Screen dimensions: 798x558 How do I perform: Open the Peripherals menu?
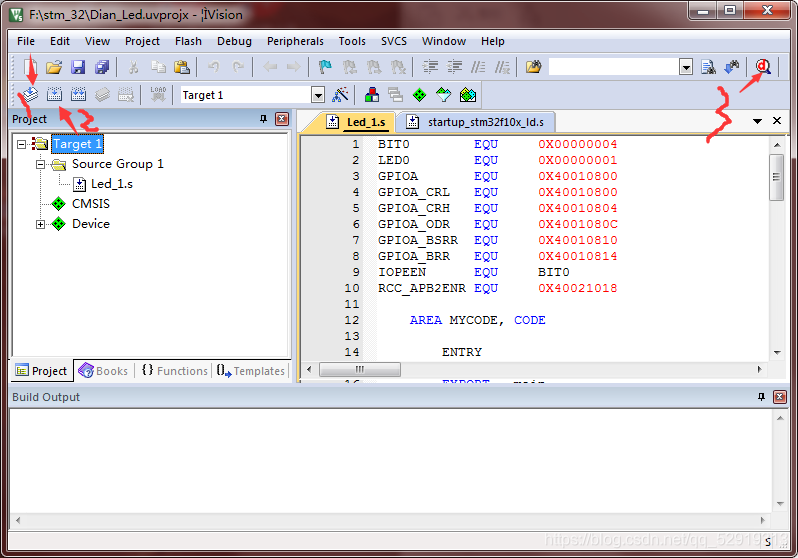pyautogui.click(x=295, y=41)
